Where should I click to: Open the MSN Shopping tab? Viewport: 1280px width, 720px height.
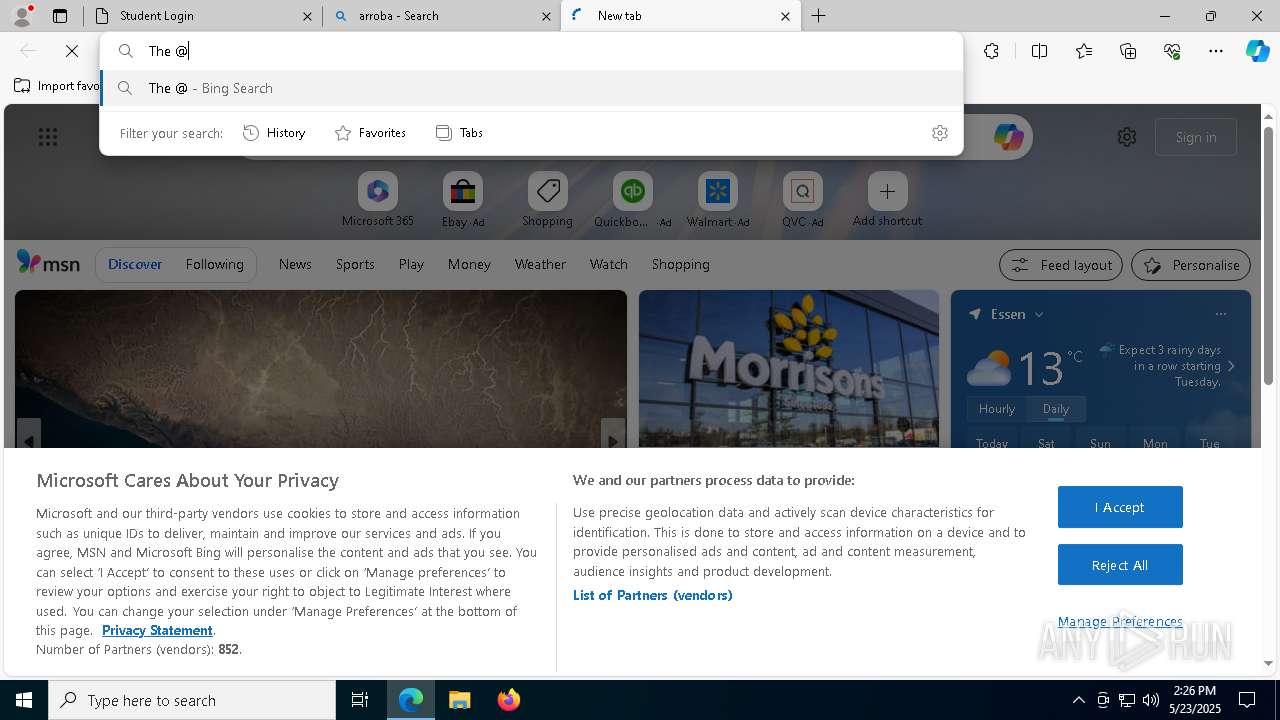click(x=680, y=264)
